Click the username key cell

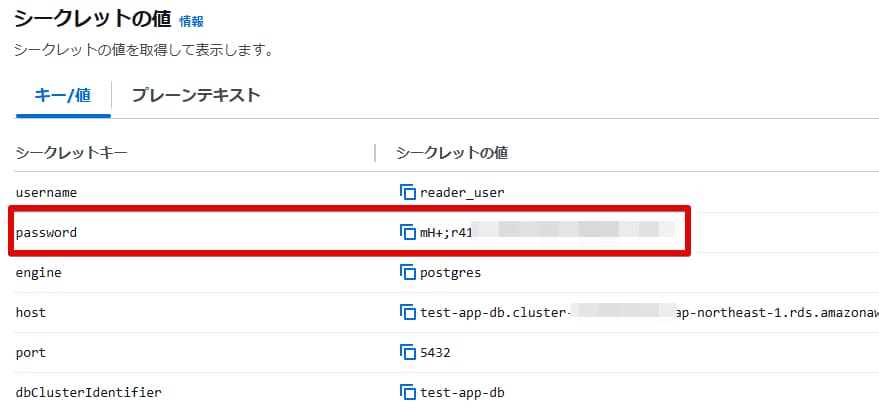tap(46, 192)
